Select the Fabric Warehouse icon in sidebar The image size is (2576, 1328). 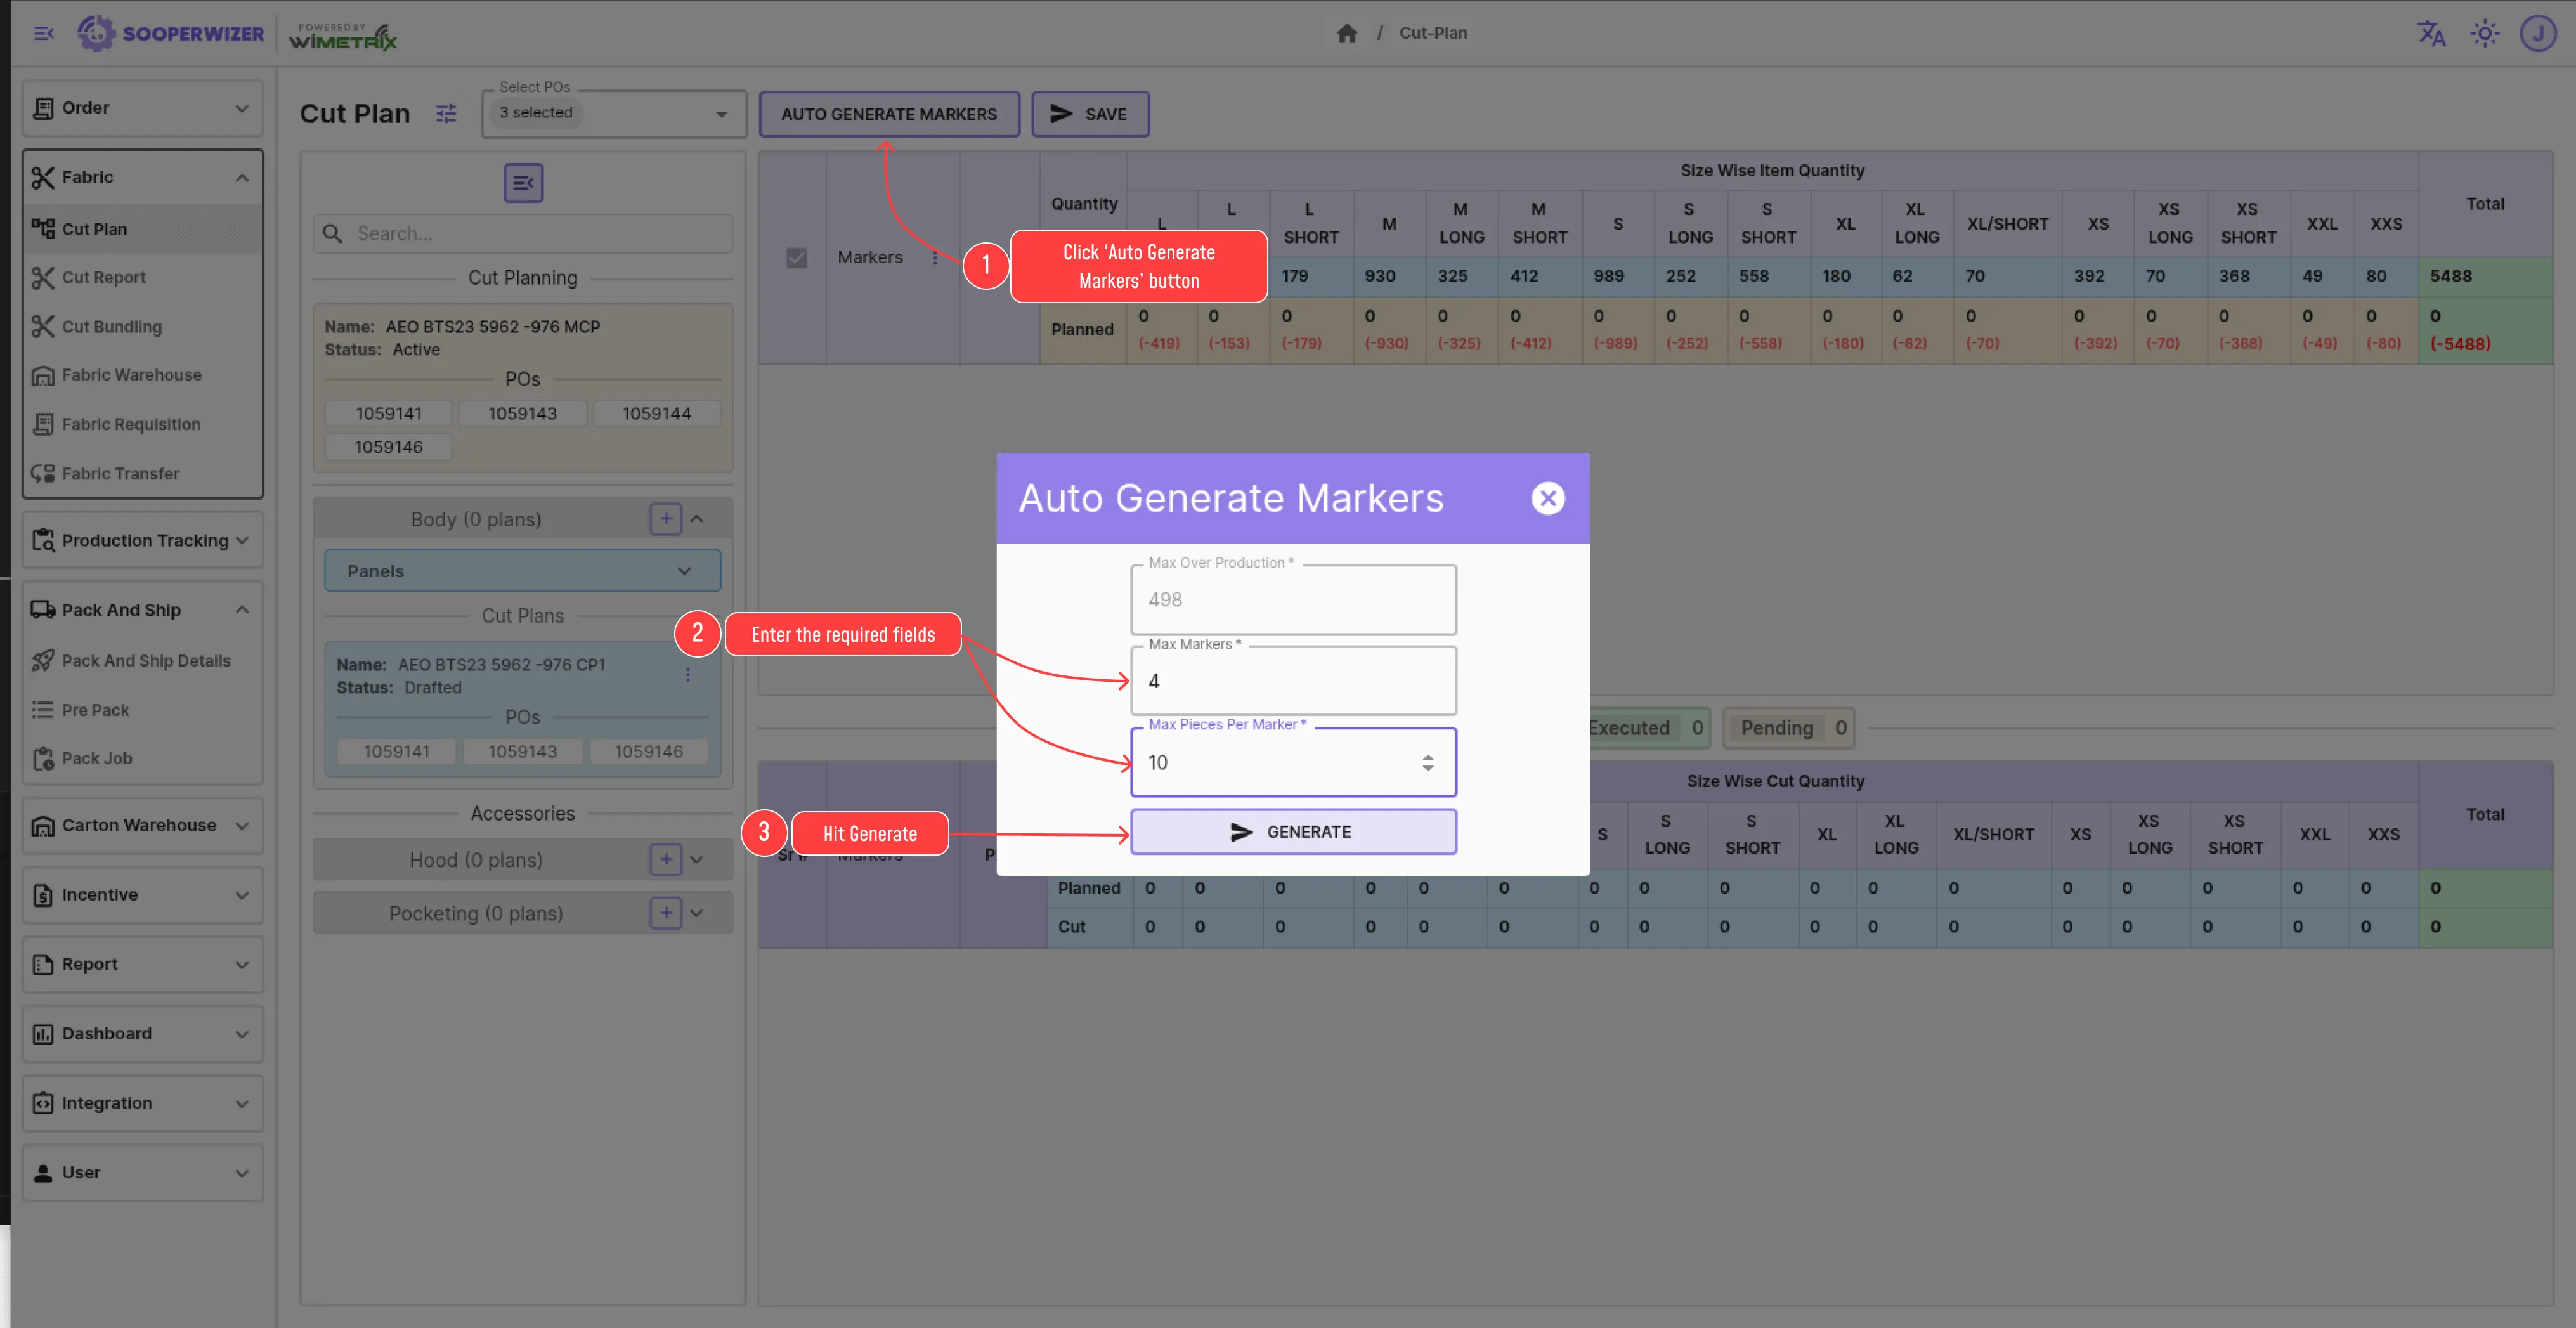coord(45,375)
